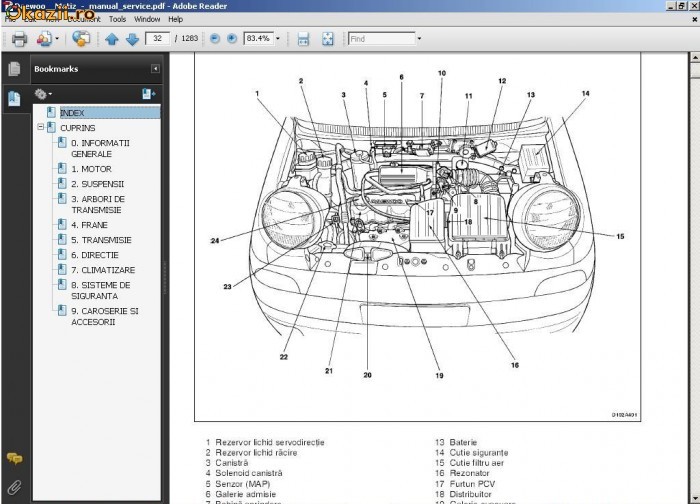Screen dimensions: 700x504
Task: Open the Find options dropdown arrow
Action: [419, 39]
